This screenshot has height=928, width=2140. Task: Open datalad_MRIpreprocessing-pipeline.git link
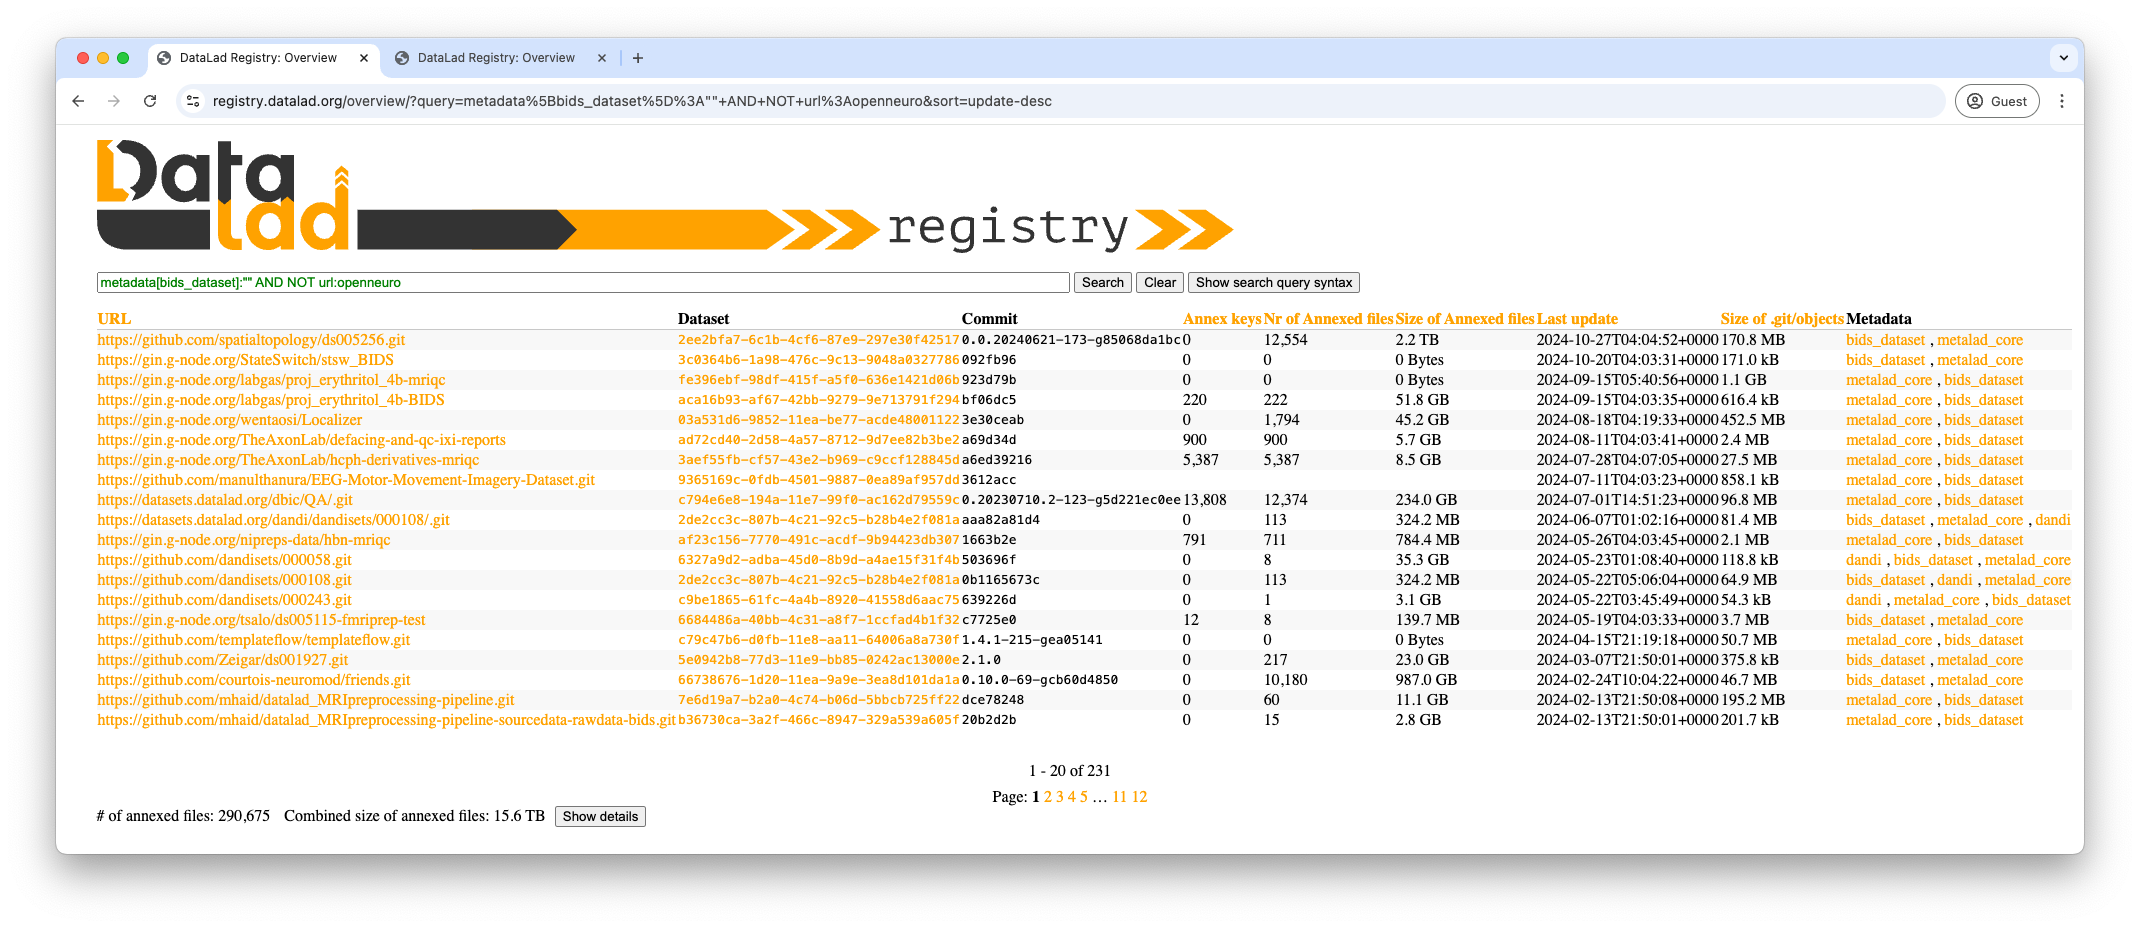click(x=305, y=700)
